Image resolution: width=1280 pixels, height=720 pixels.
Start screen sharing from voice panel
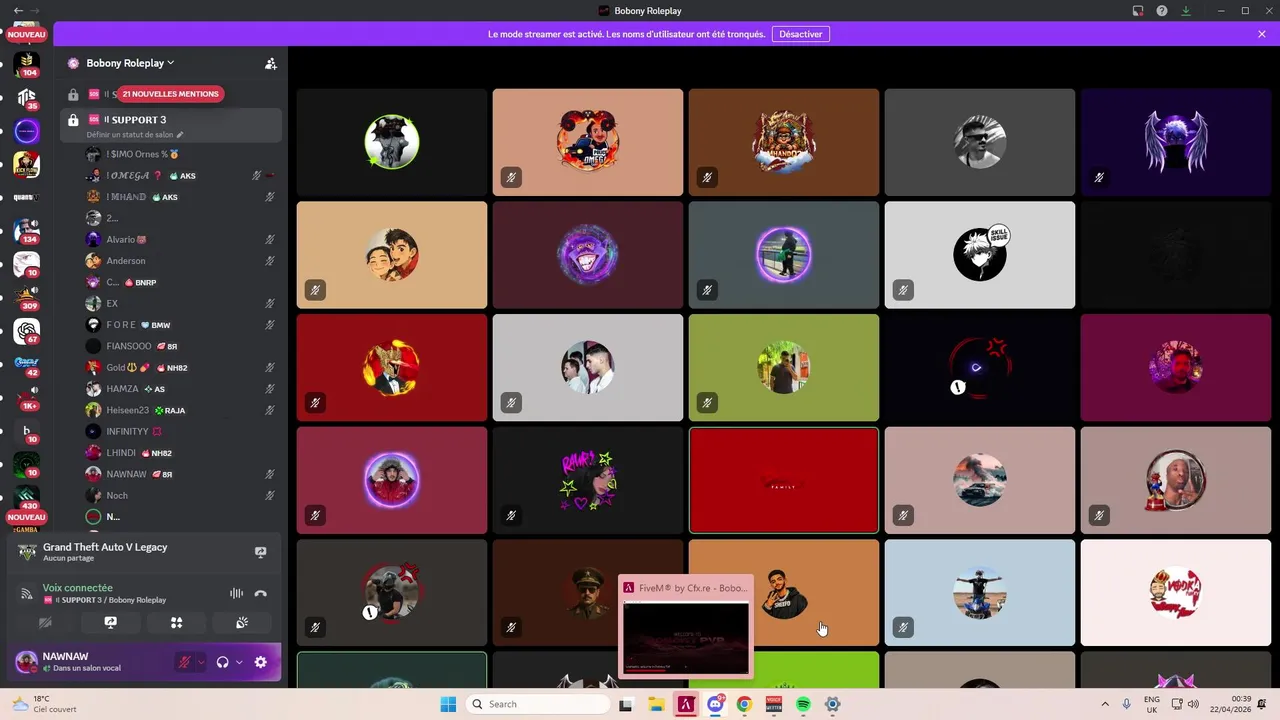(x=111, y=622)
